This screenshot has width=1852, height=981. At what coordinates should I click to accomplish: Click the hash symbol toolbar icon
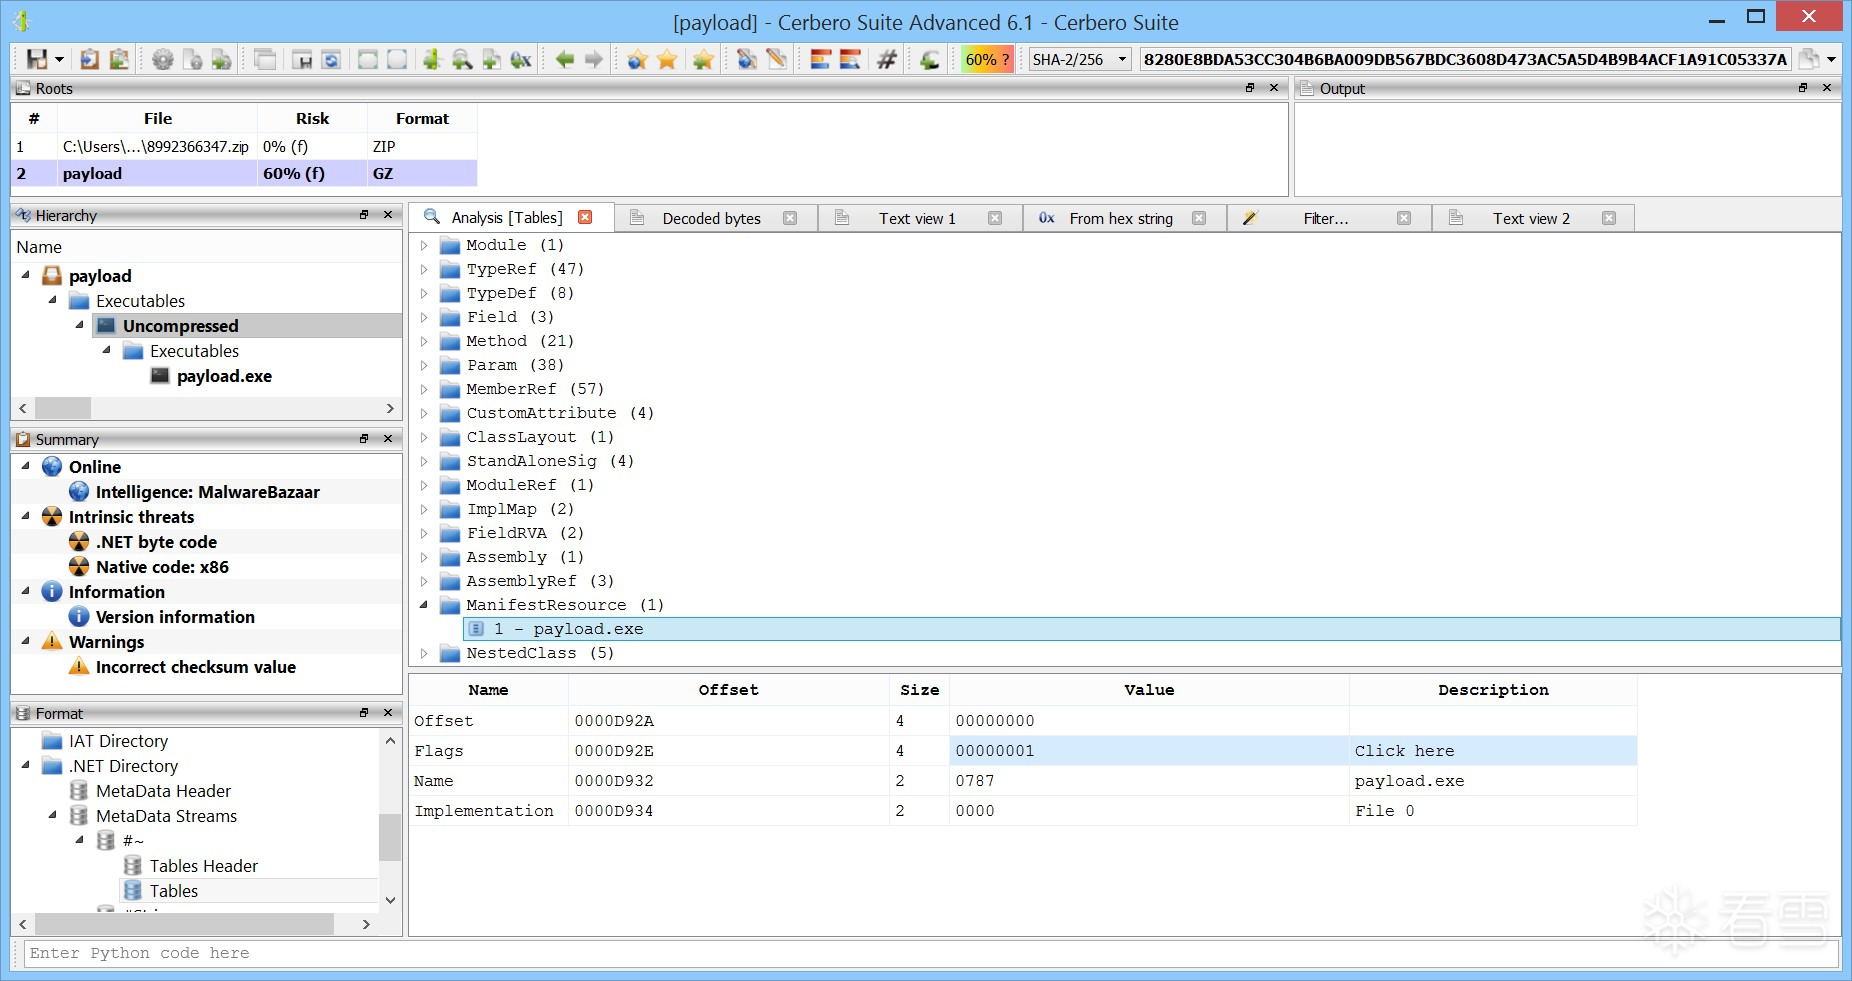pyautogui.click(x=886, y=60)
